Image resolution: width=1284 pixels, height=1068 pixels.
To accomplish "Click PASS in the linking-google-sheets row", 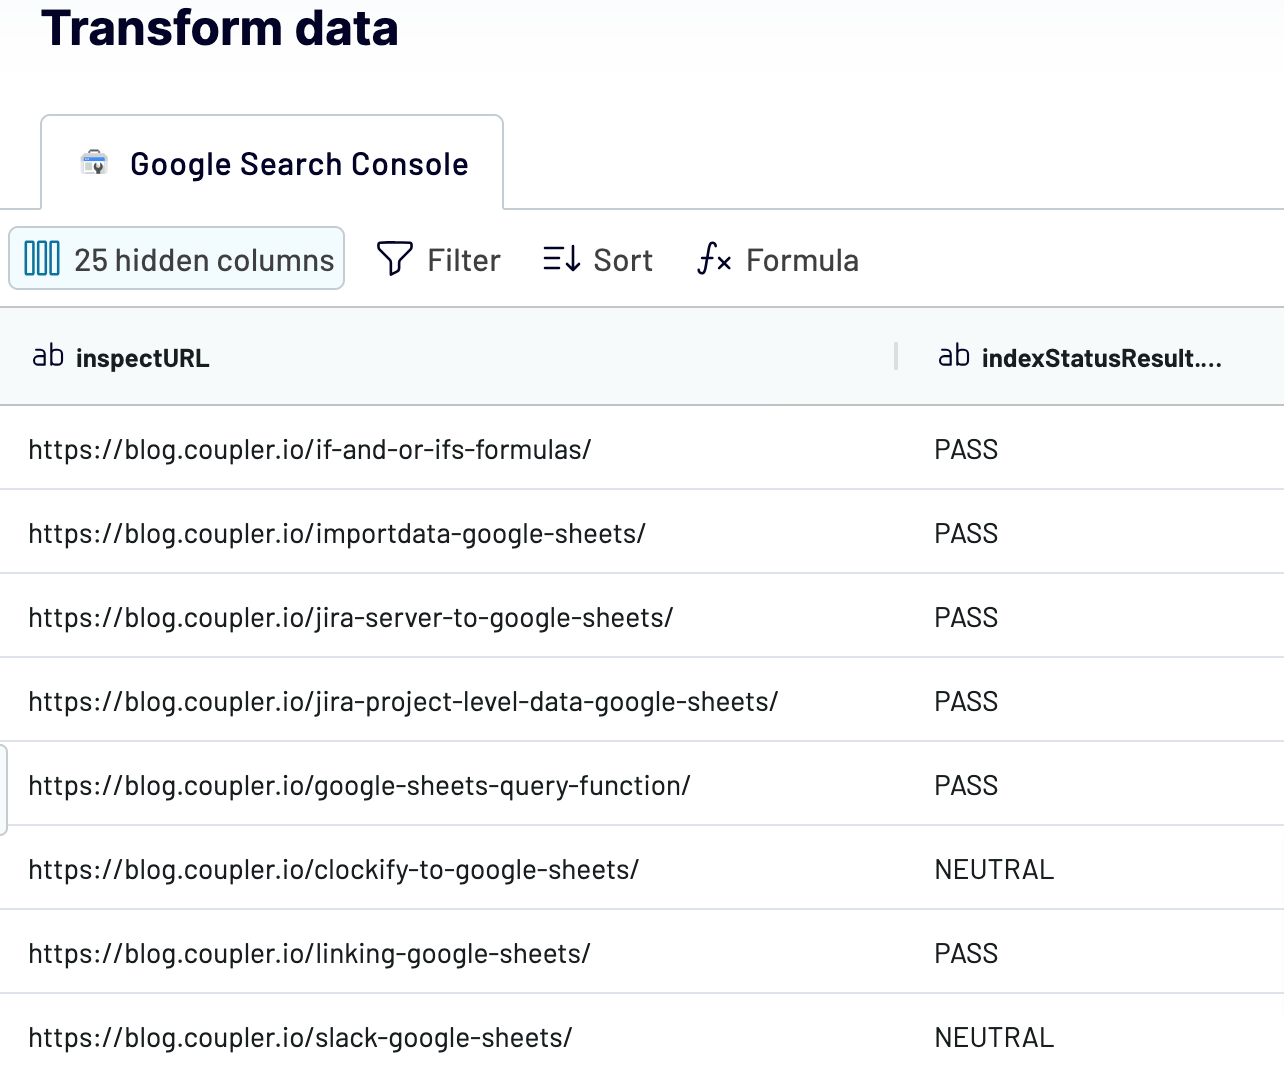I will tap(966, 953).
